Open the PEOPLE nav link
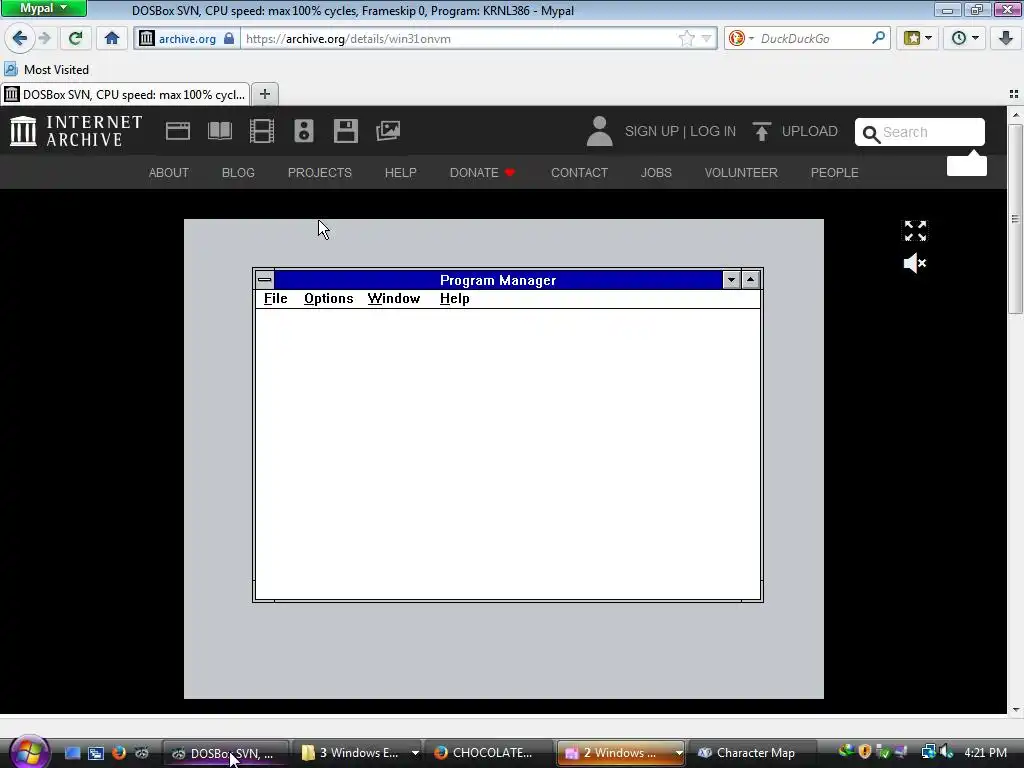 click(834, 172)
